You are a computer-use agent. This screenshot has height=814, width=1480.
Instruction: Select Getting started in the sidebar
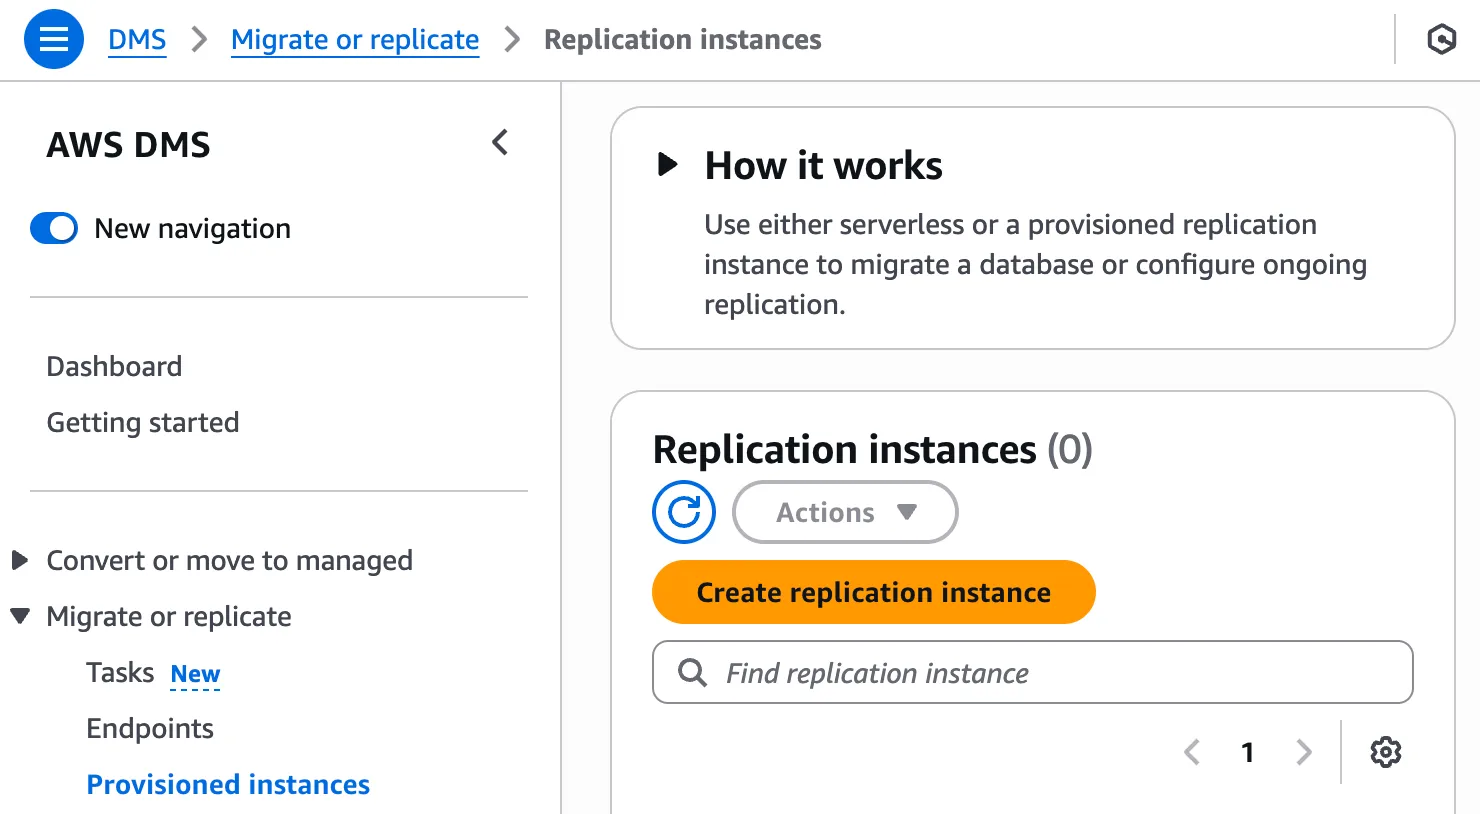coord(143,422)
